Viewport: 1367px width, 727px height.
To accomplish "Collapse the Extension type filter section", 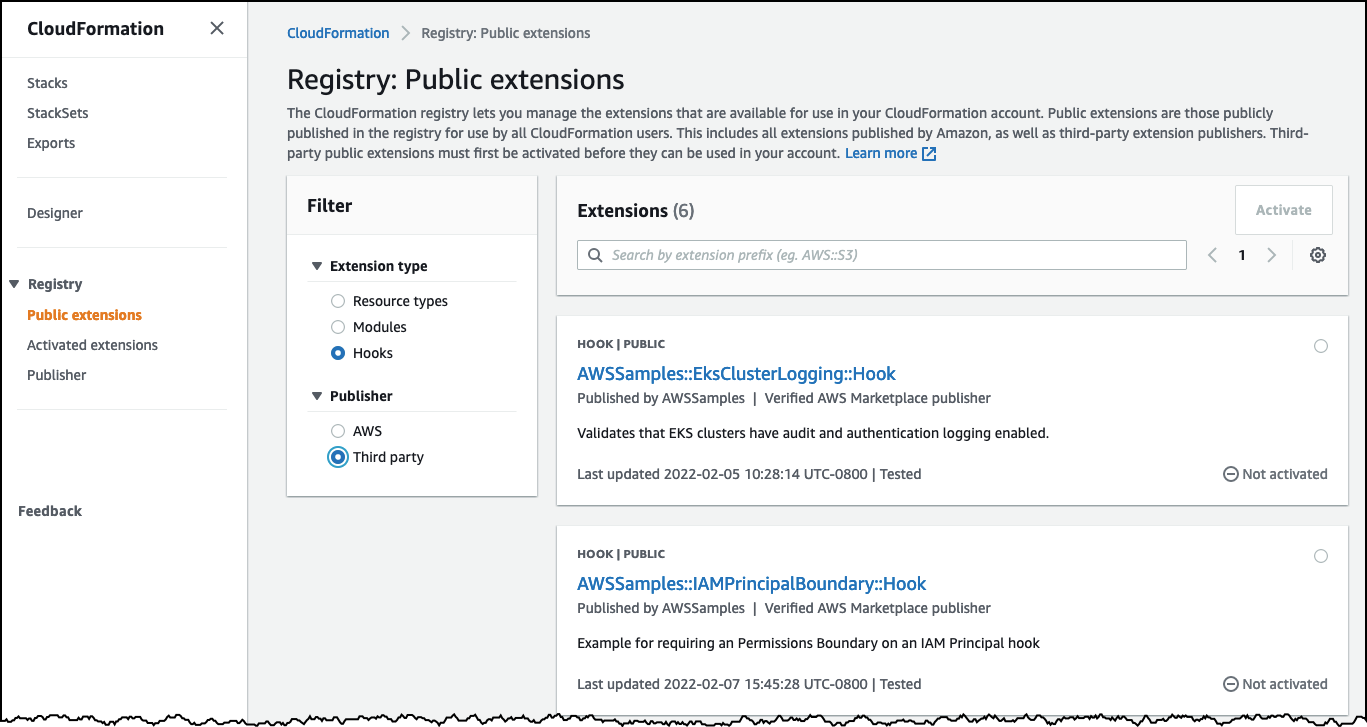I will point(317,266).
